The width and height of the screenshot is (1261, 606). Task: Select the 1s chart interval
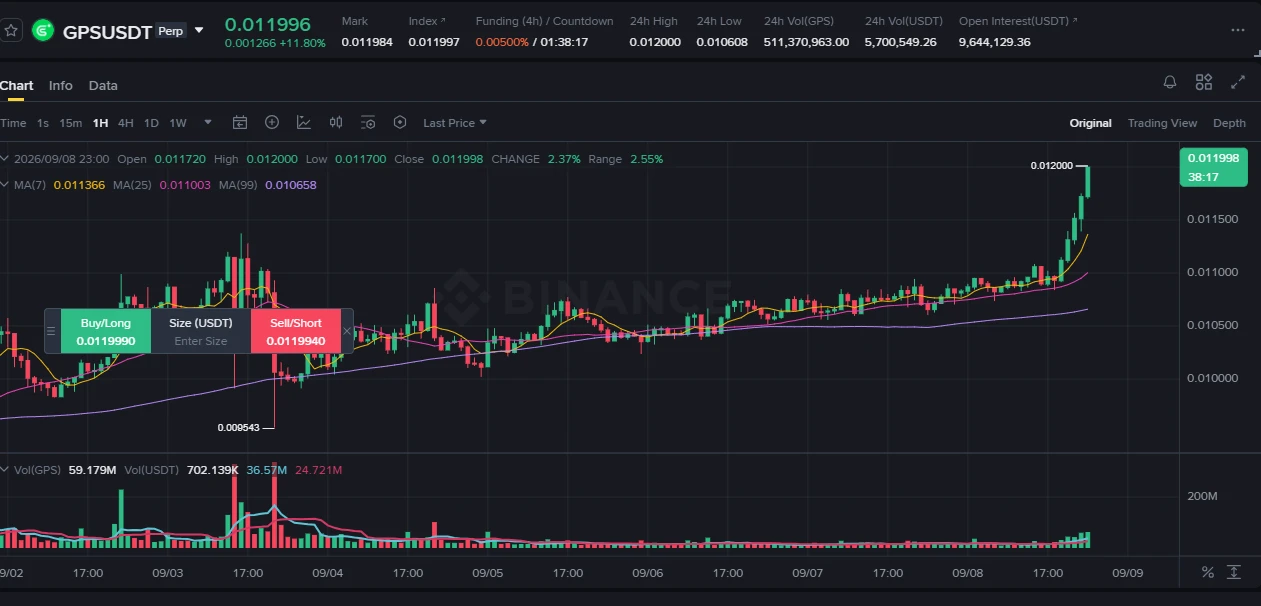[x=43, y=123]
